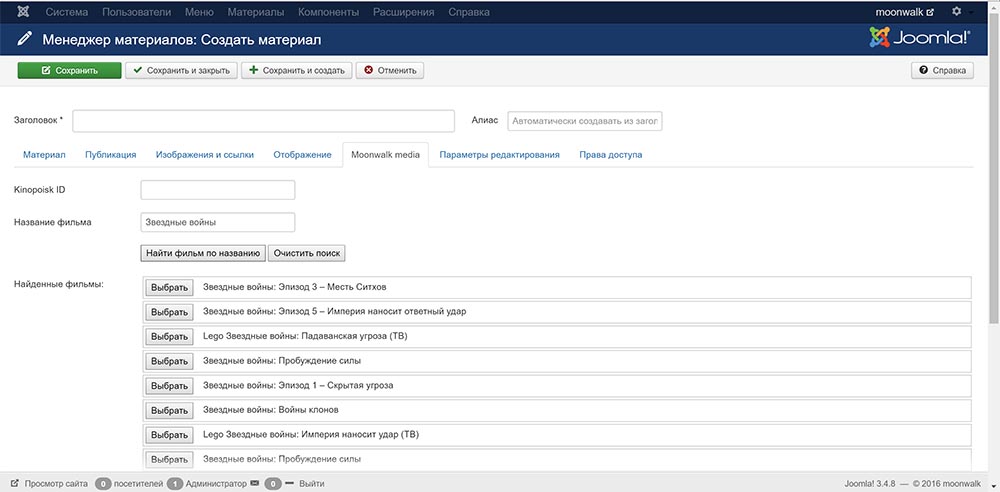
Task: Click the pencil icon beside the page title
Action: coord(24,40)
